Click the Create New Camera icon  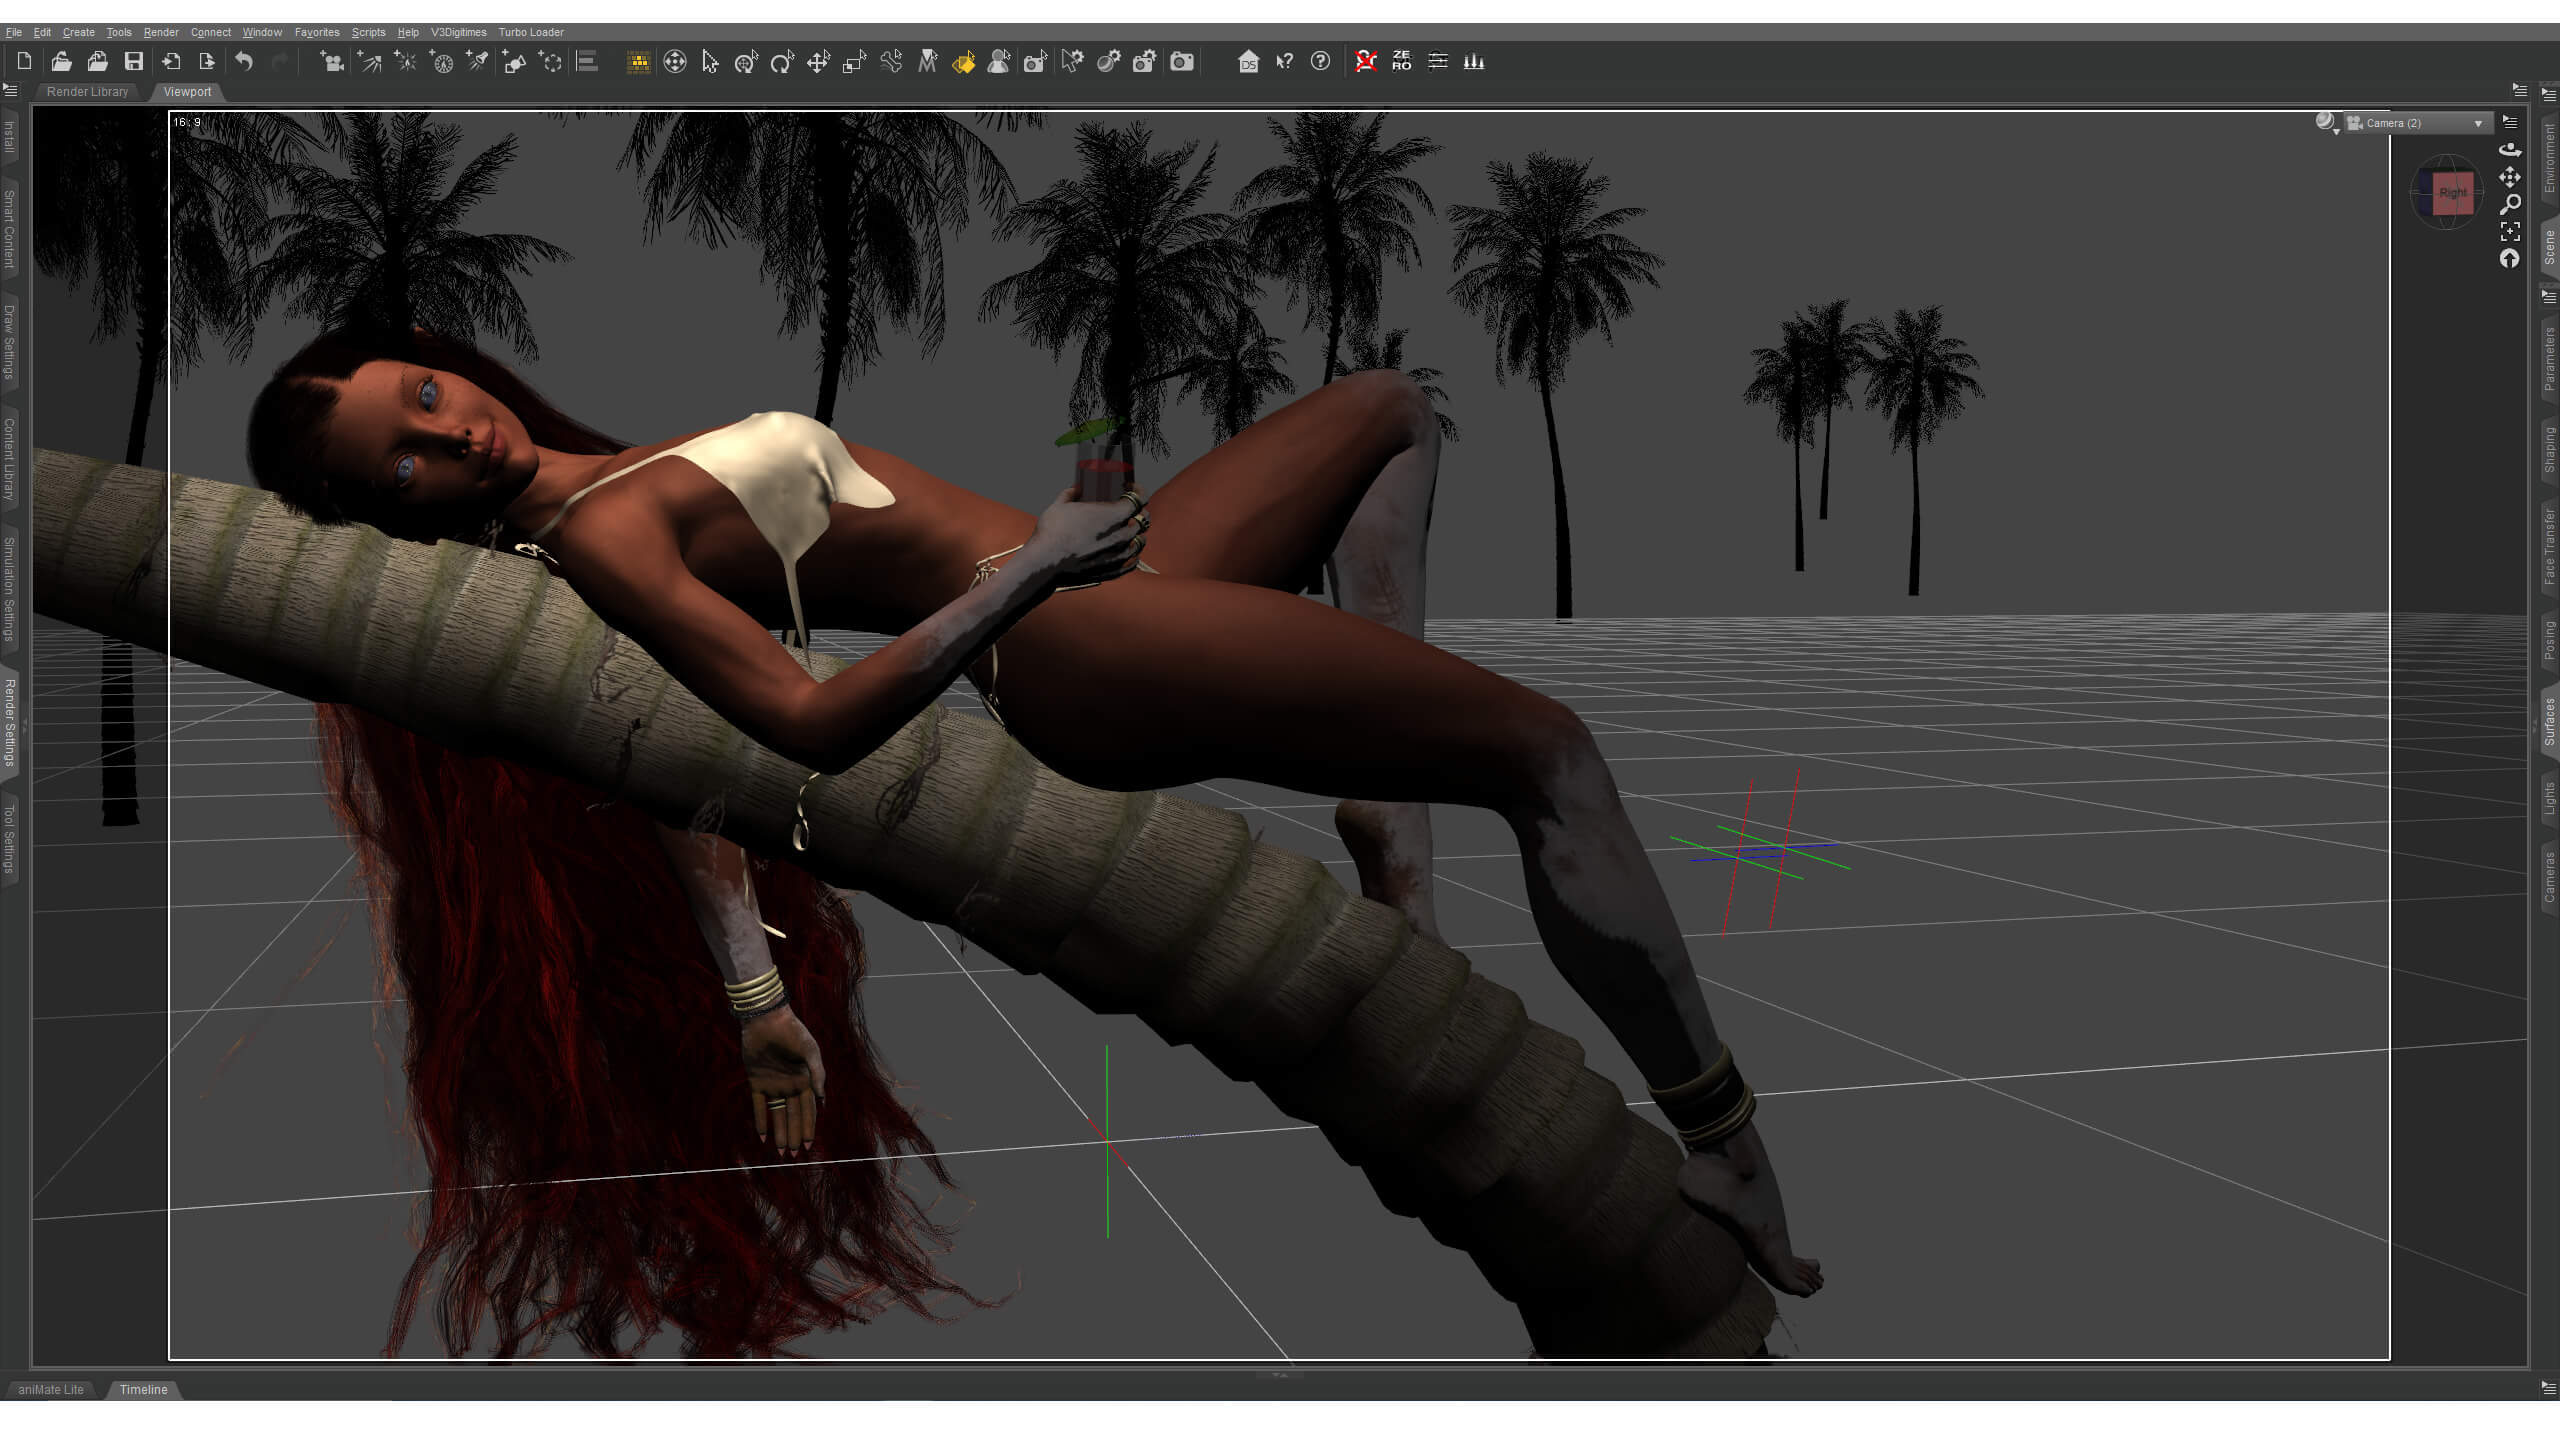coord(331,62)
